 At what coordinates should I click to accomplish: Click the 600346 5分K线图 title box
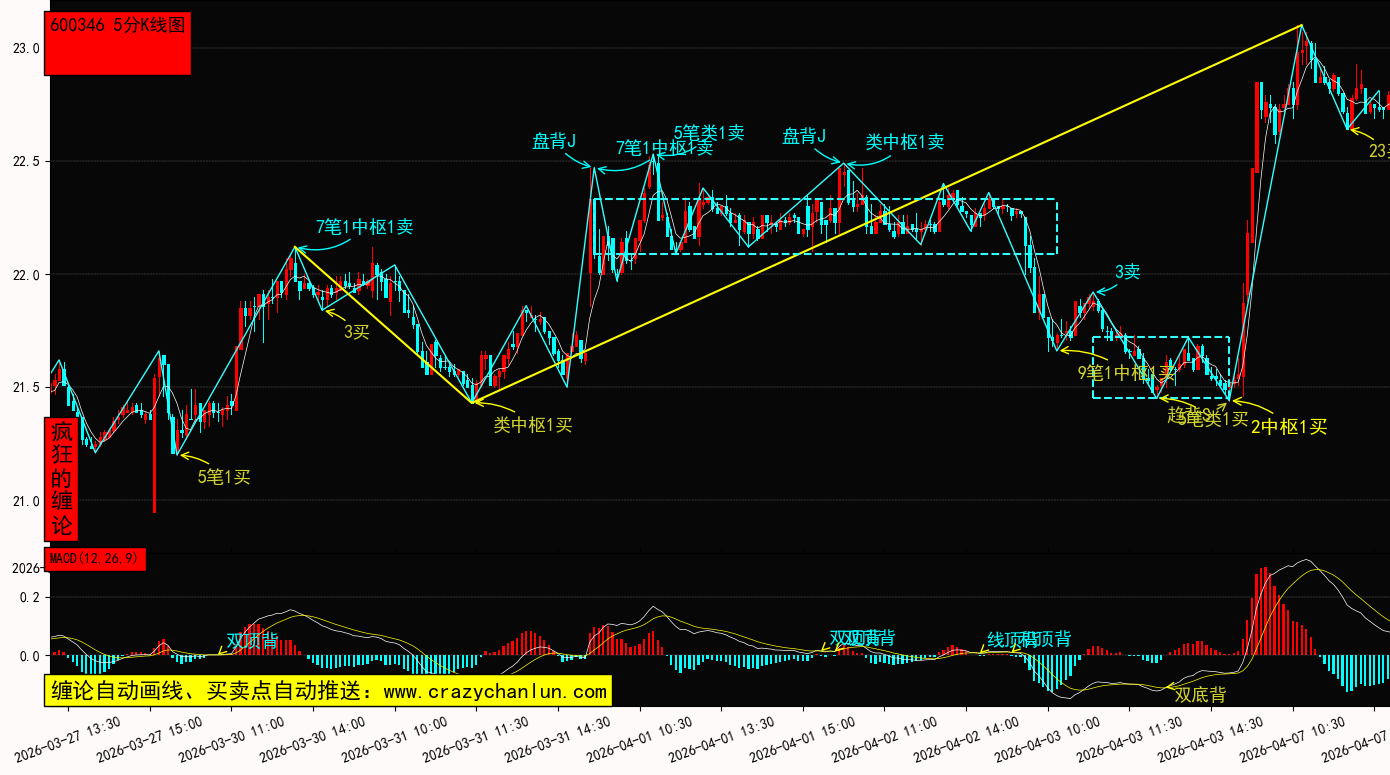118,44
